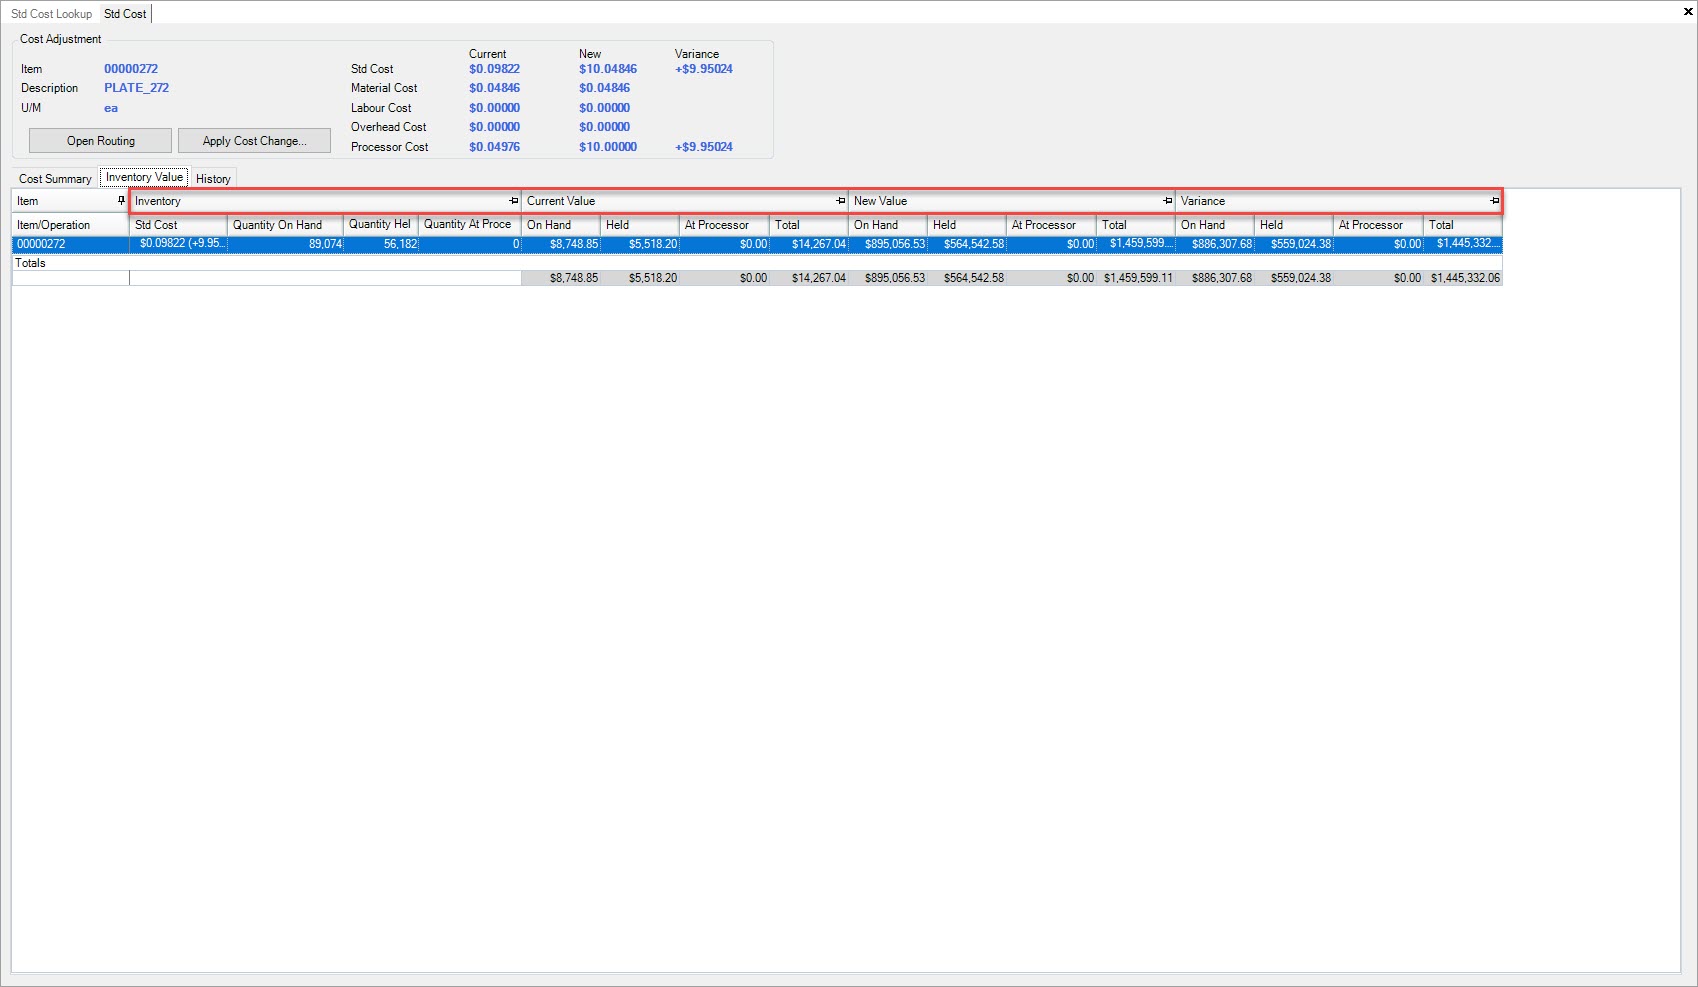The width and height of the screenshot is (1698, 987).
Task: Click the Std Cost variance +$9.95024
Action: 704,69
